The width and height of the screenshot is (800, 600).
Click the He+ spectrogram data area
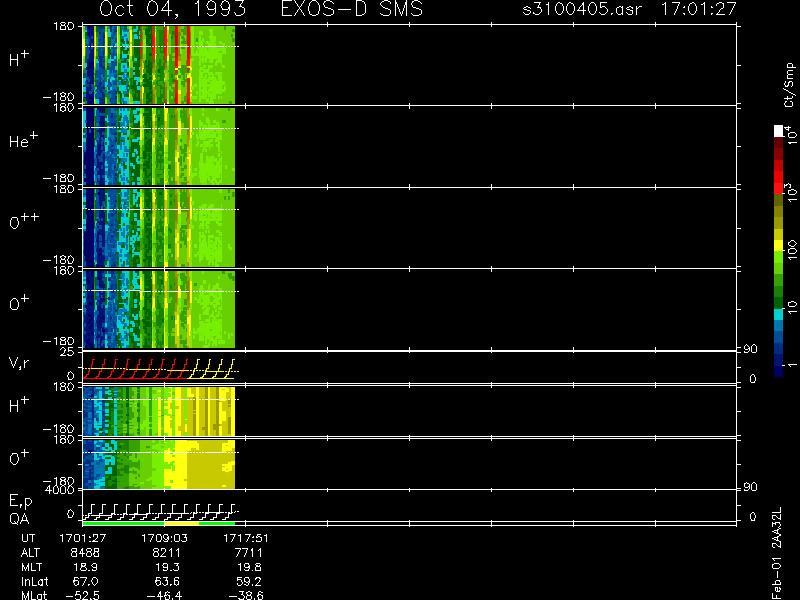[159, 146]
